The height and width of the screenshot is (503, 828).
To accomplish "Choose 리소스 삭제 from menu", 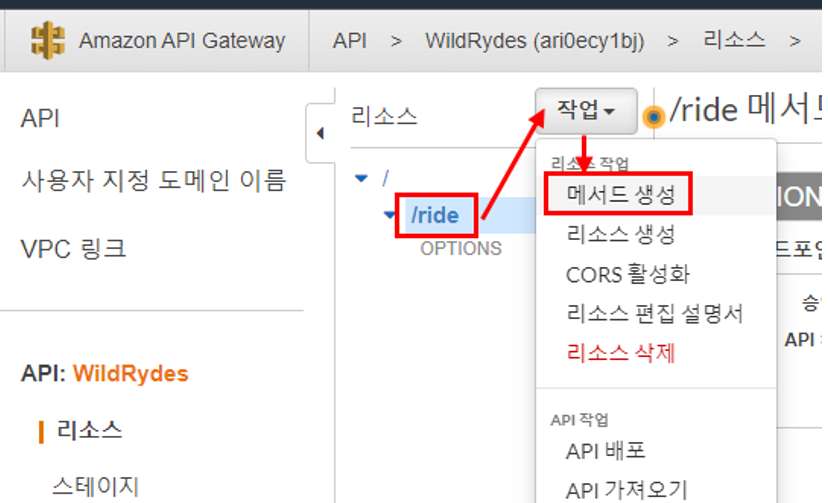I will tap(620, 353).
